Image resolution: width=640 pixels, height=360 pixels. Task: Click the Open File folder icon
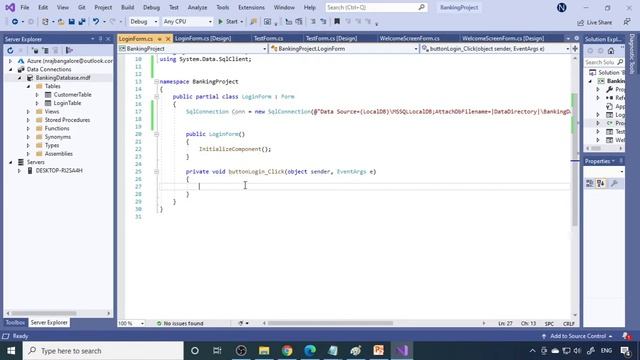pos(61,22)
